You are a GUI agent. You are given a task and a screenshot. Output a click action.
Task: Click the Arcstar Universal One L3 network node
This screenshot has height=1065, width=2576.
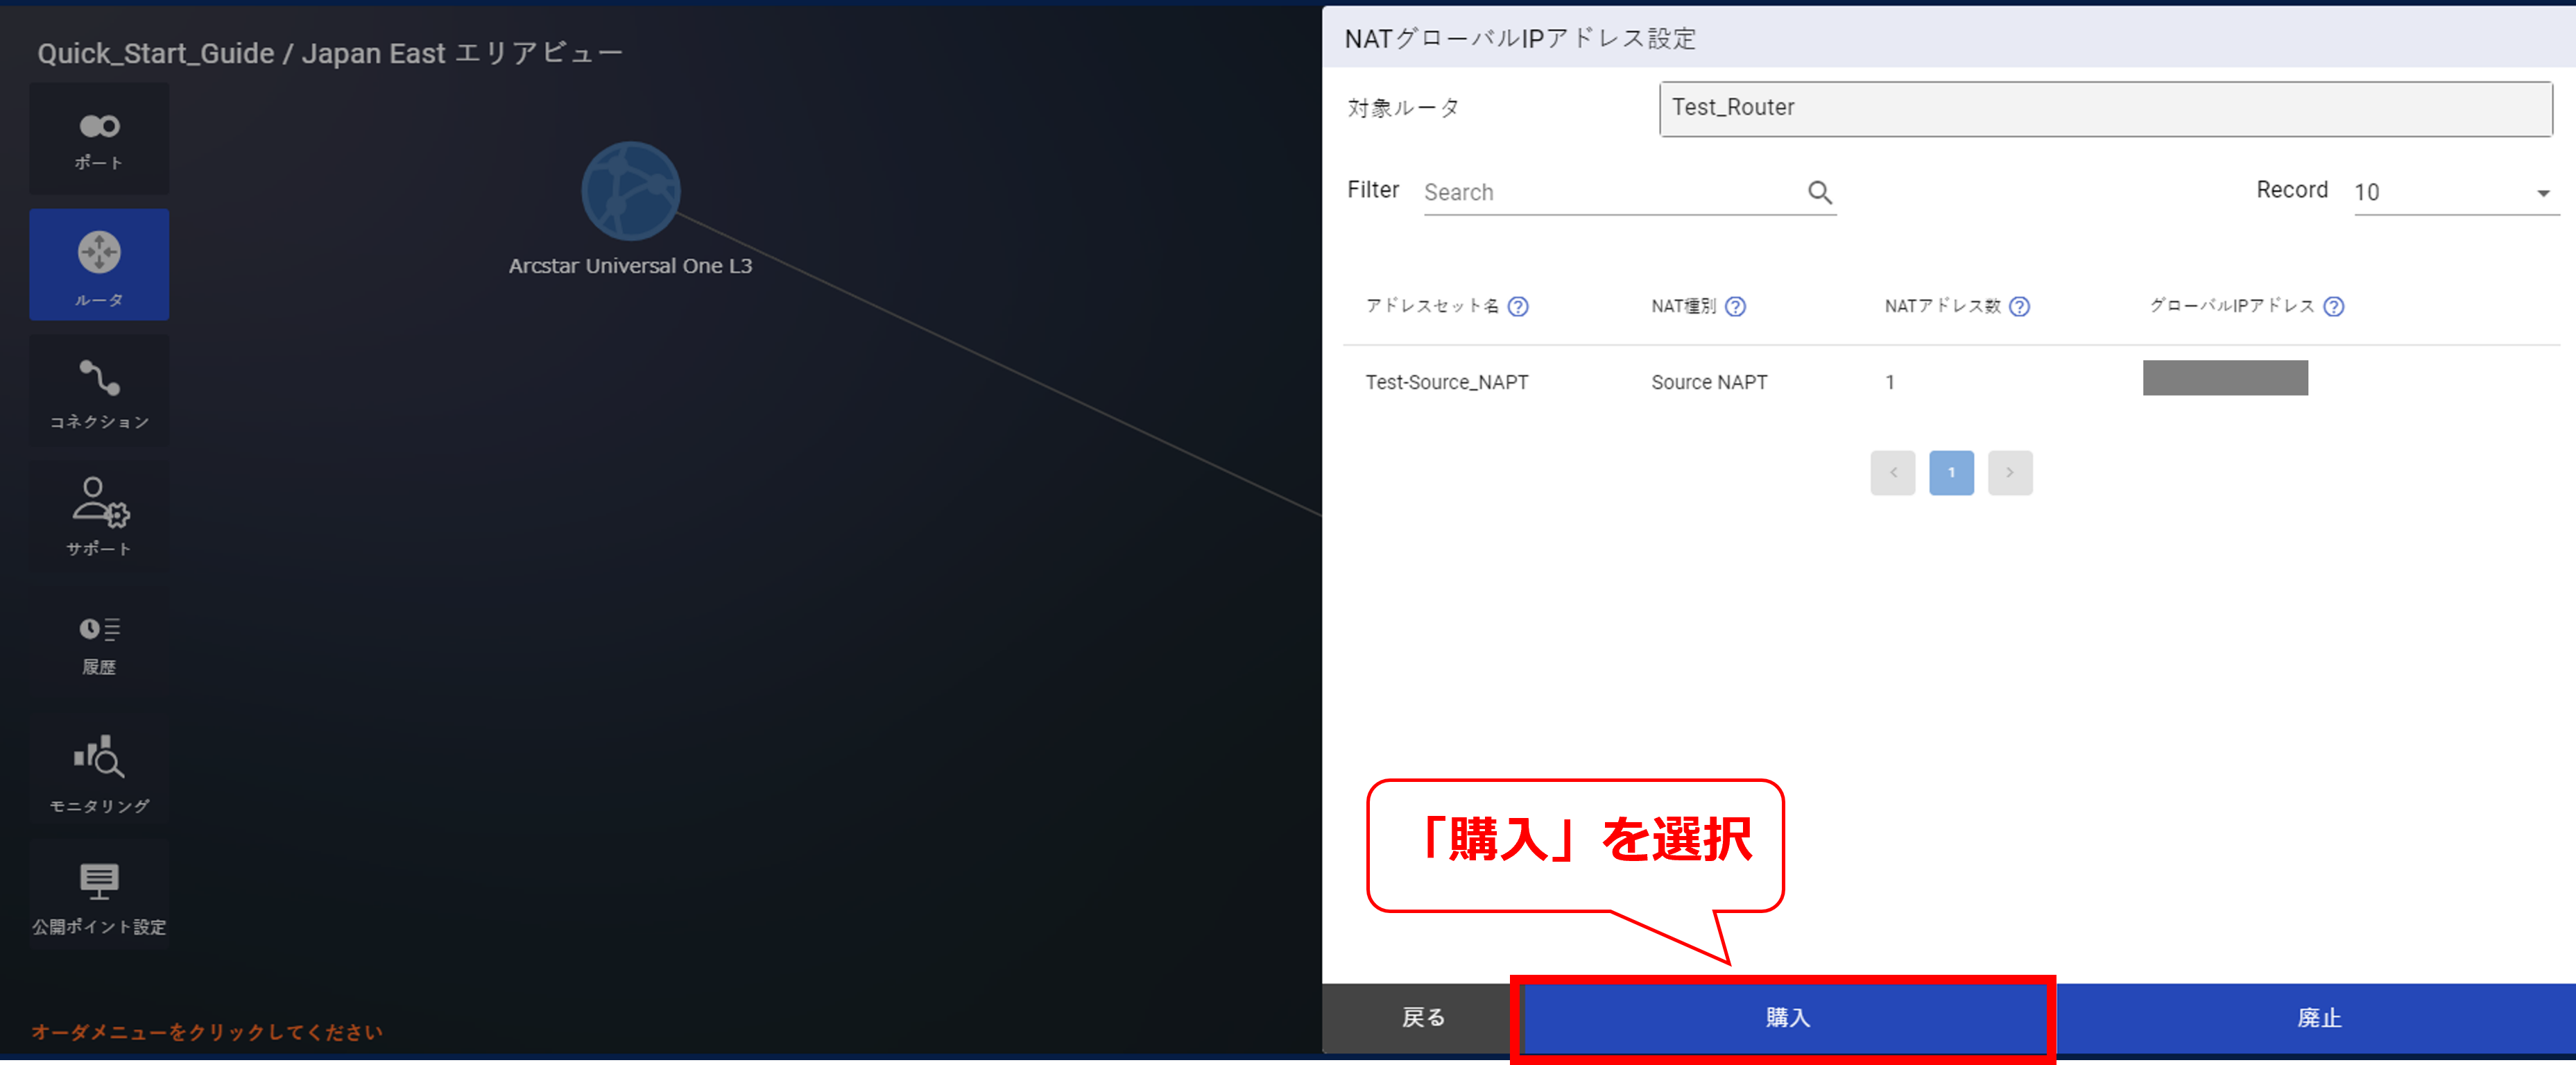pyautogui.click(x=631, y=191)
